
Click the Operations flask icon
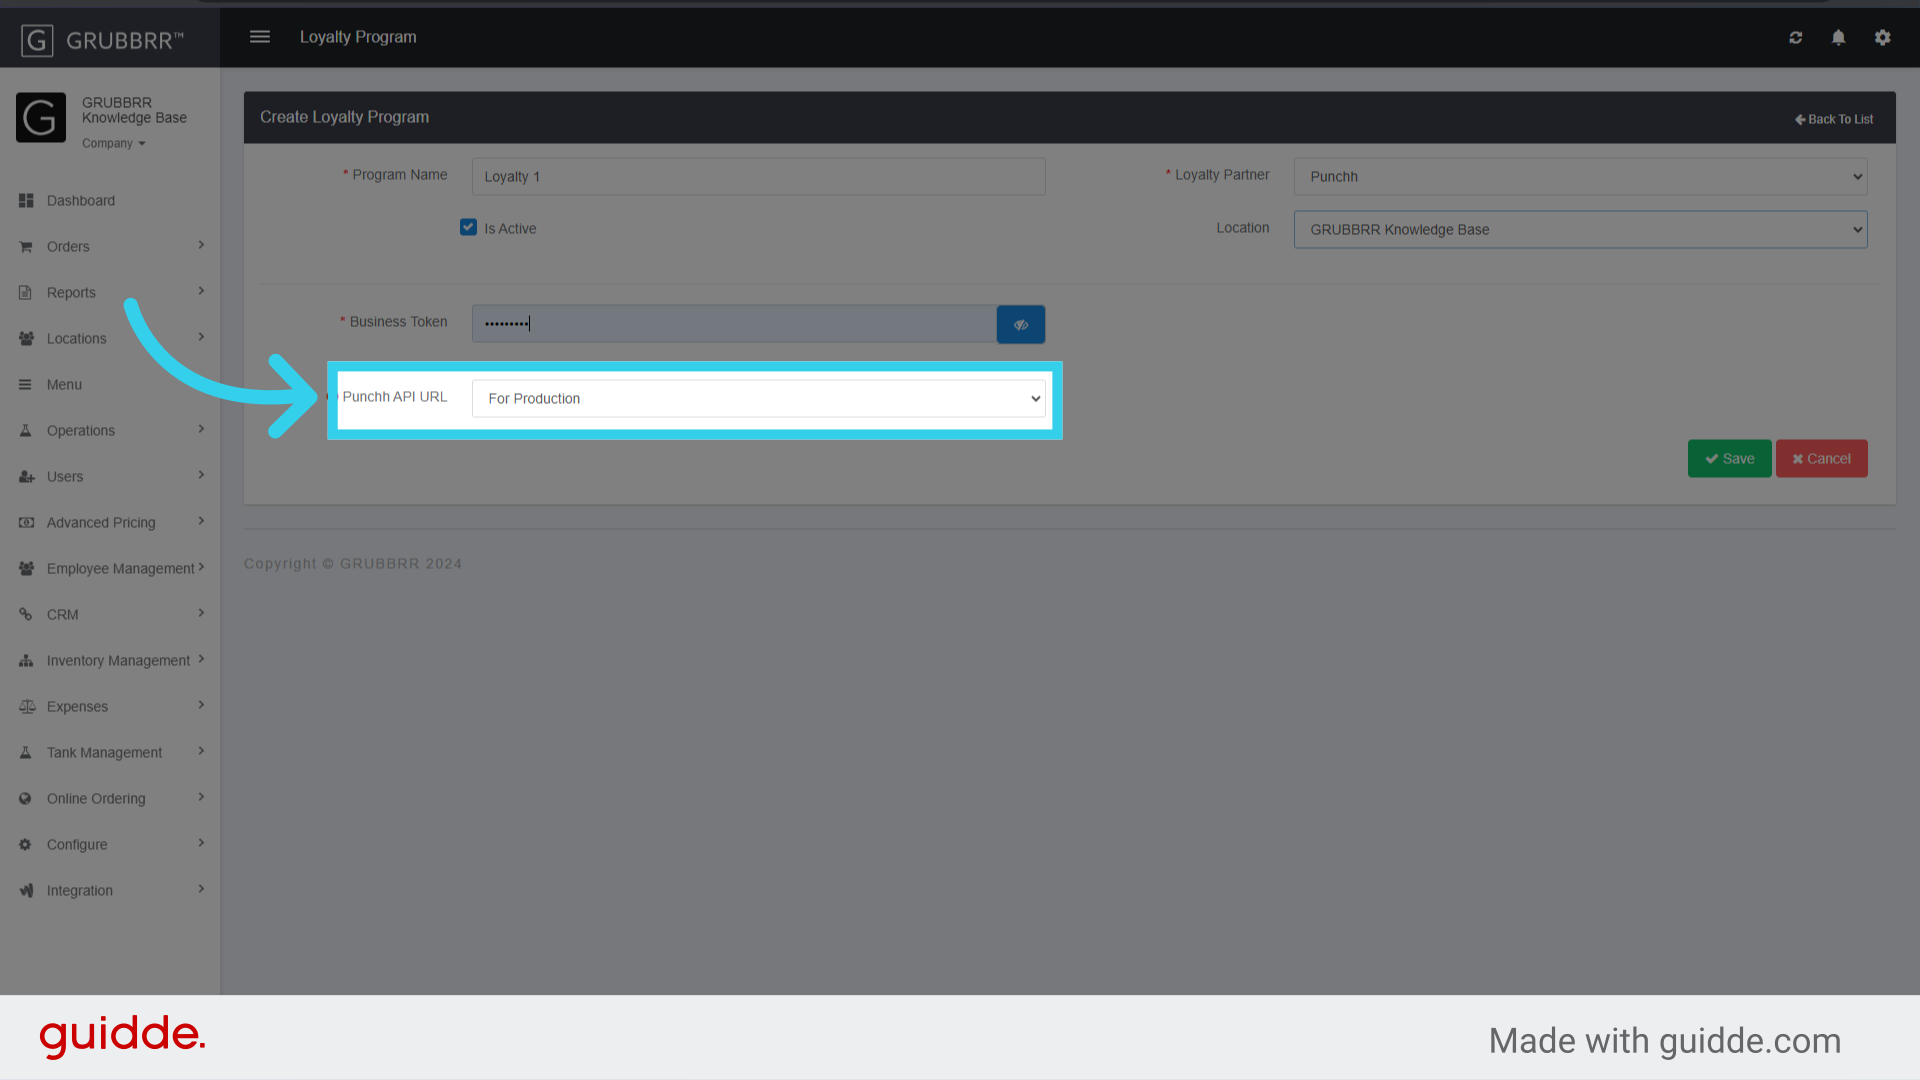tap(26, 431)
